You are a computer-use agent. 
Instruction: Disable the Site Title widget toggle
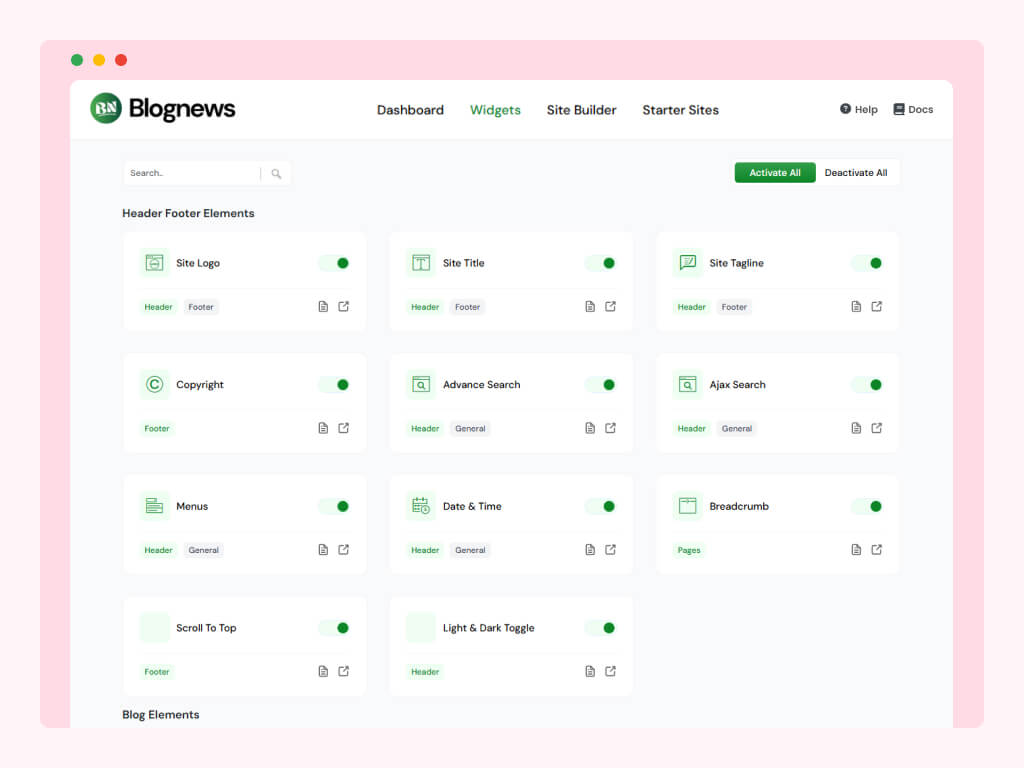601,263
